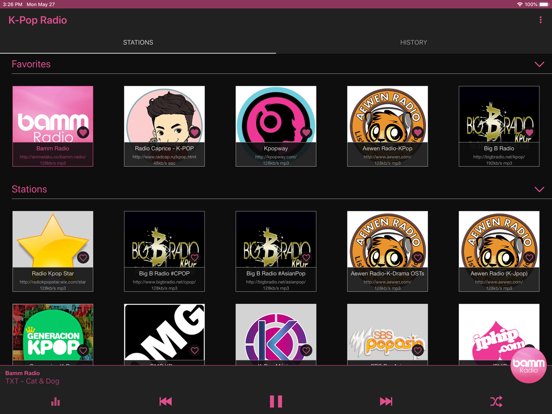Play the Radio Kpop Star station

pyautogui.click(x=53, y=251)
